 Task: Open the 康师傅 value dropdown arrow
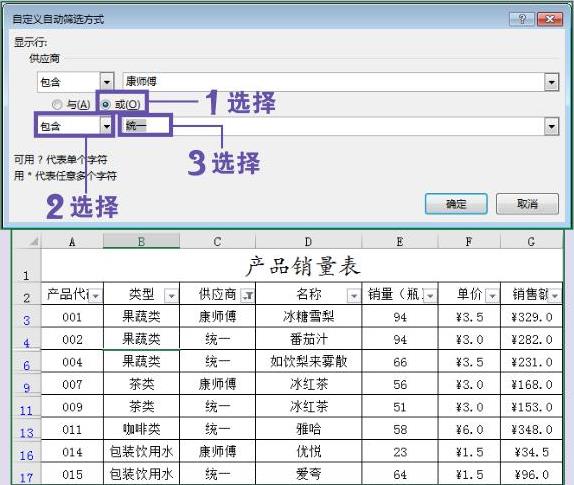pyautogui.click(x=551, y=82)
